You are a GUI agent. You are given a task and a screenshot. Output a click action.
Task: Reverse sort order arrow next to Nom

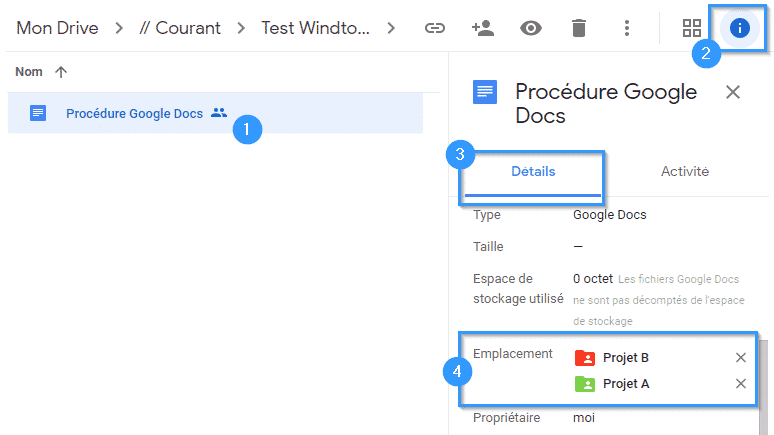[x=61, y=72]
